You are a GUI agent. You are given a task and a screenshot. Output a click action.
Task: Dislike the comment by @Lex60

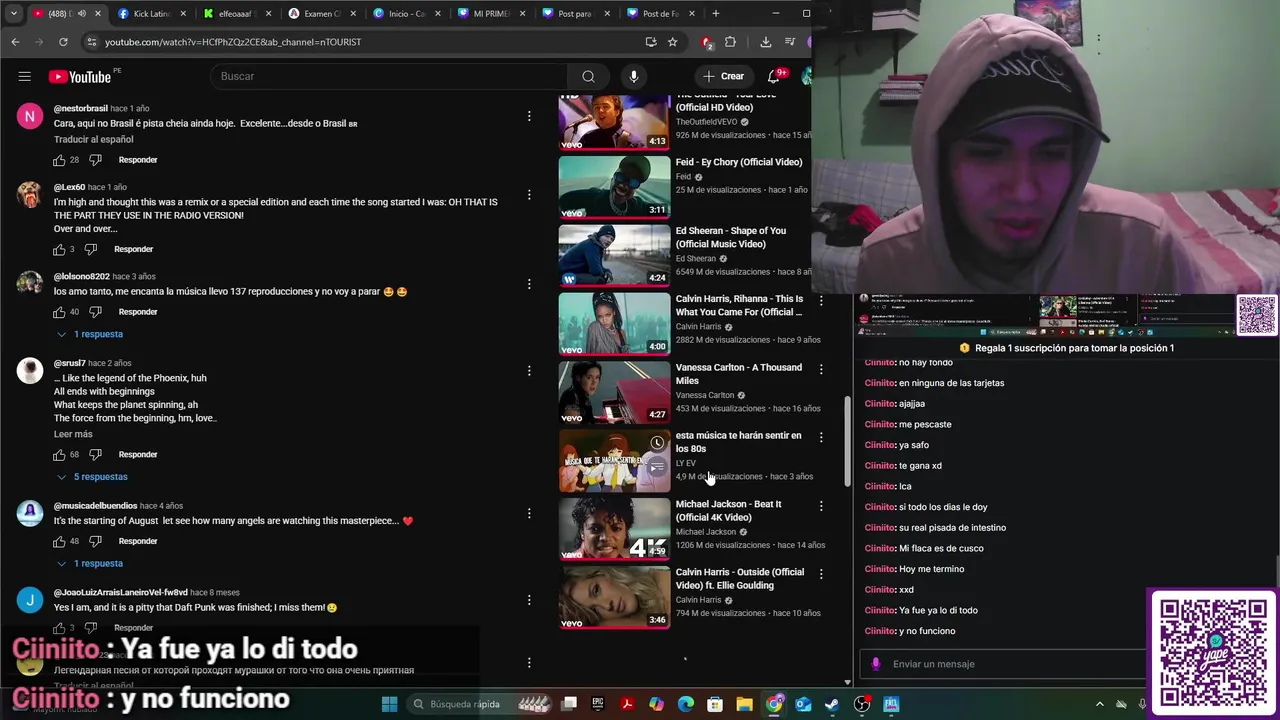[90, 249]
